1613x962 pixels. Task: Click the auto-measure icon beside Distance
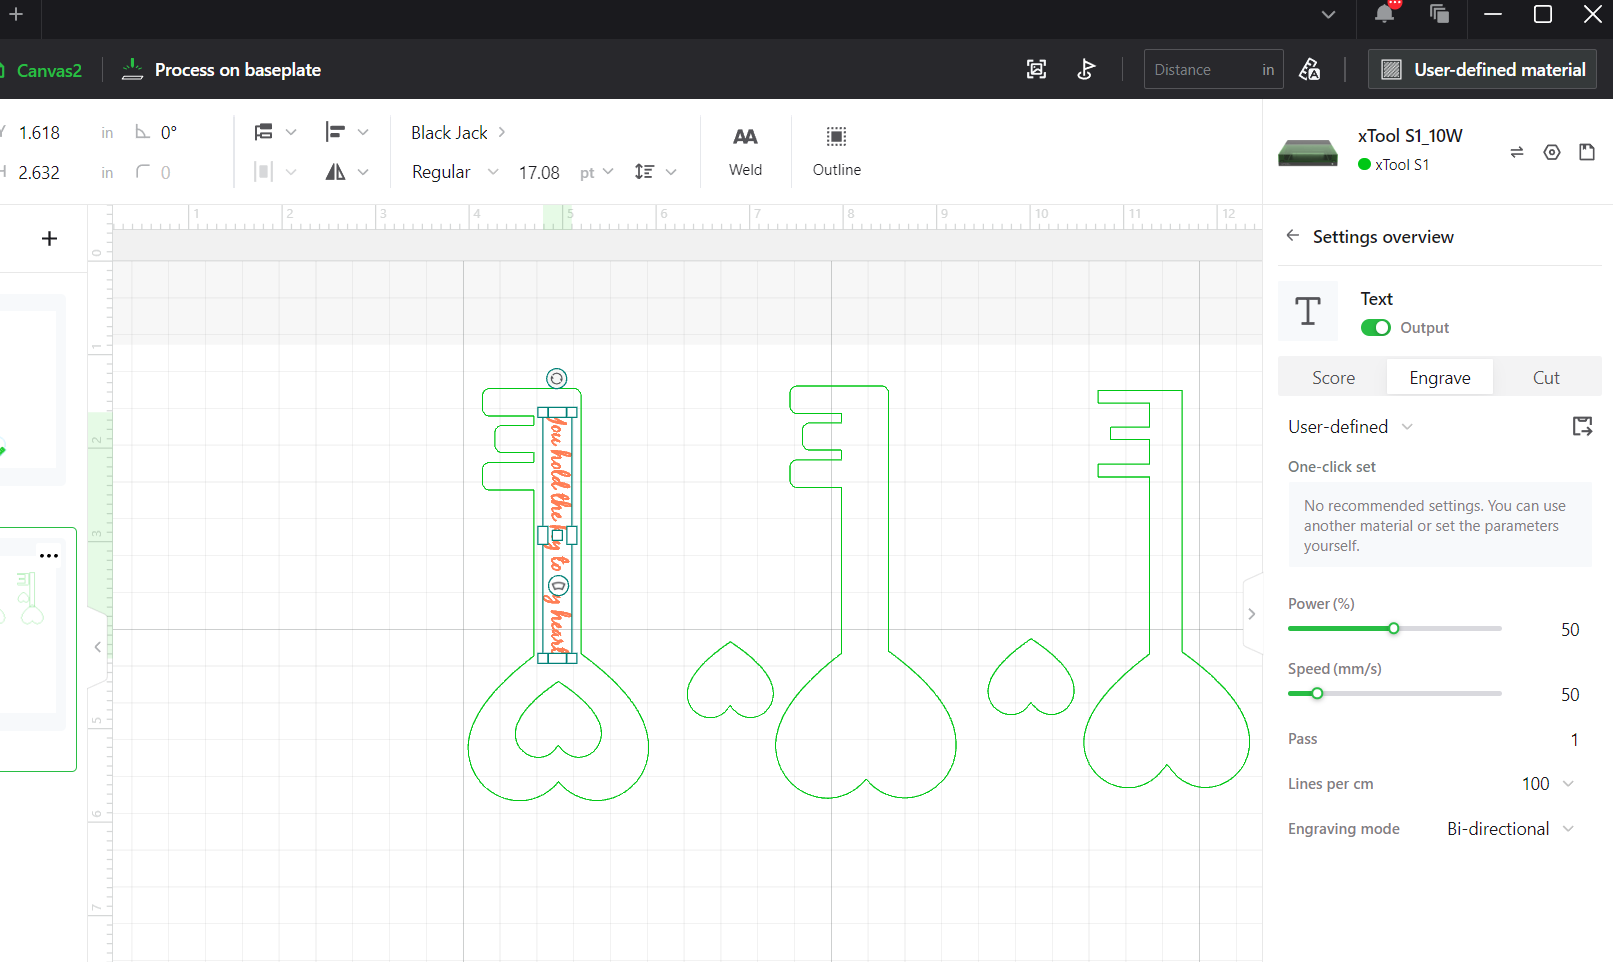[x=1309, y=69]
